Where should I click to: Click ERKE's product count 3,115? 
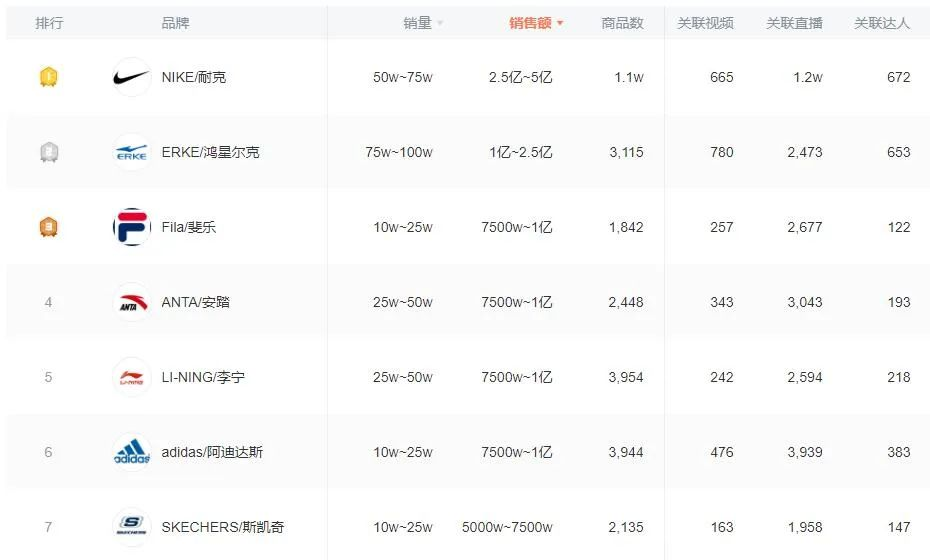626,152
